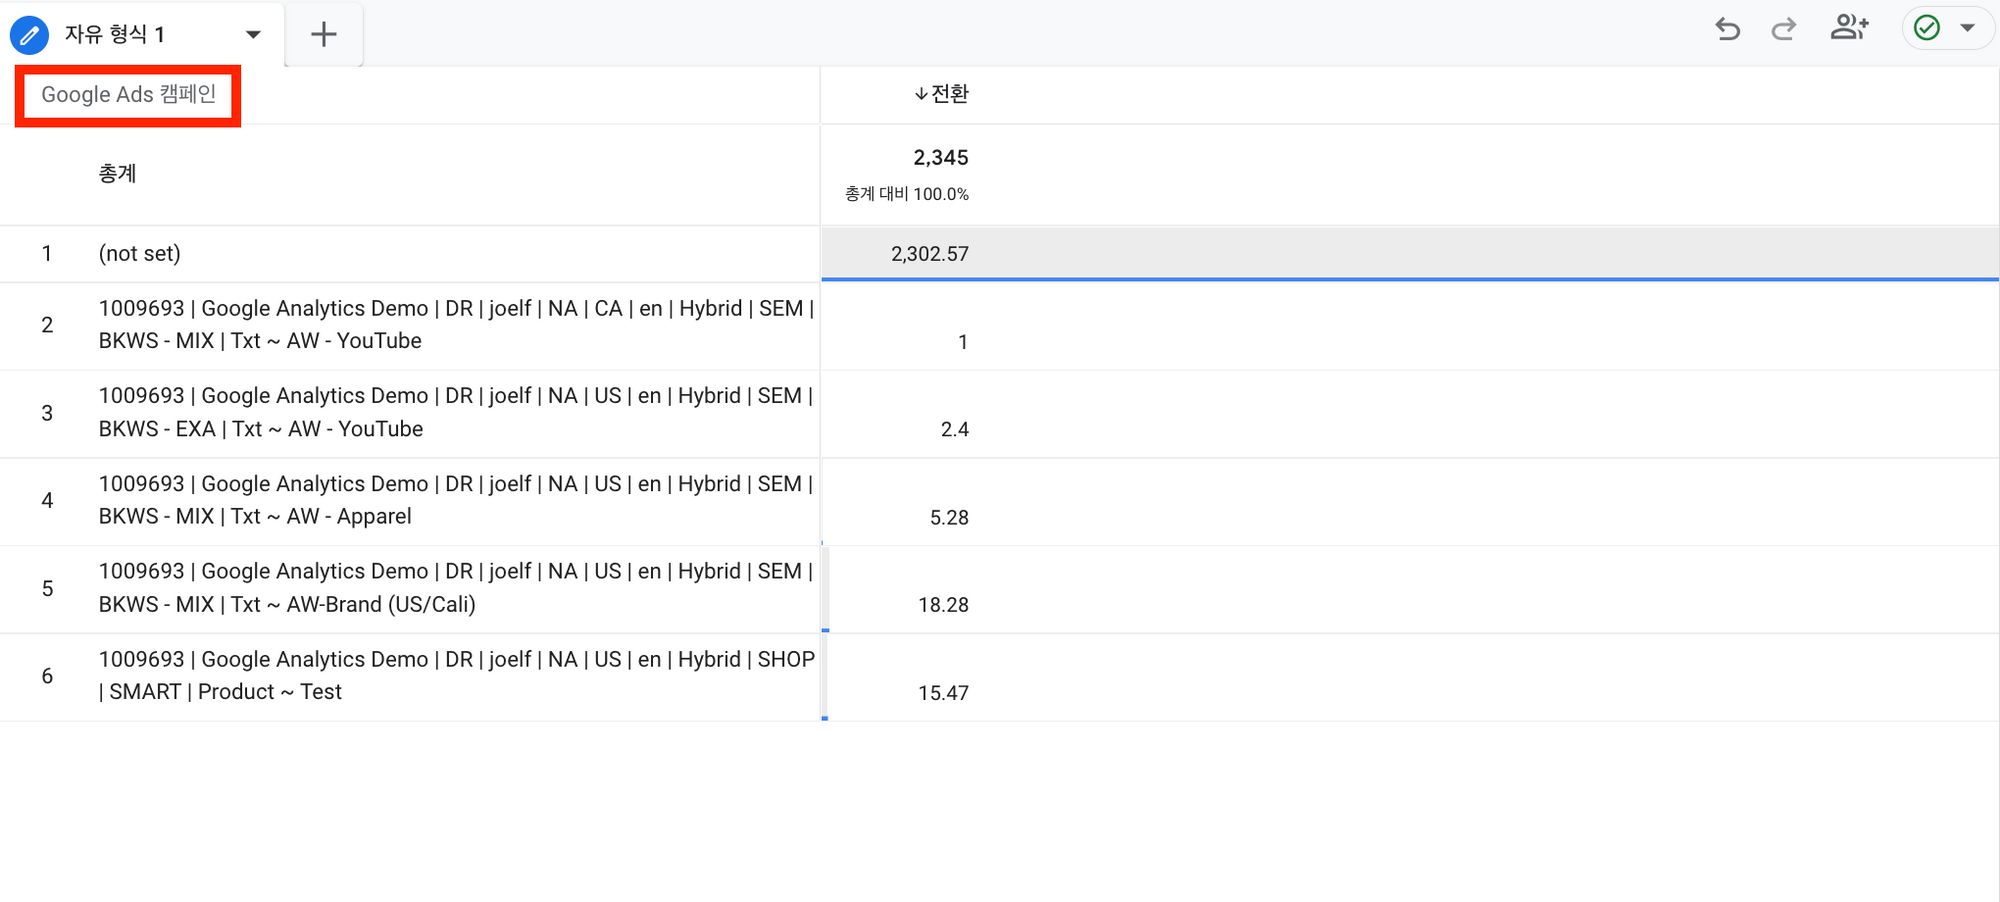Click the 총계 totals row label
This screenshot has height=902, width=2000.
point(117,174)
